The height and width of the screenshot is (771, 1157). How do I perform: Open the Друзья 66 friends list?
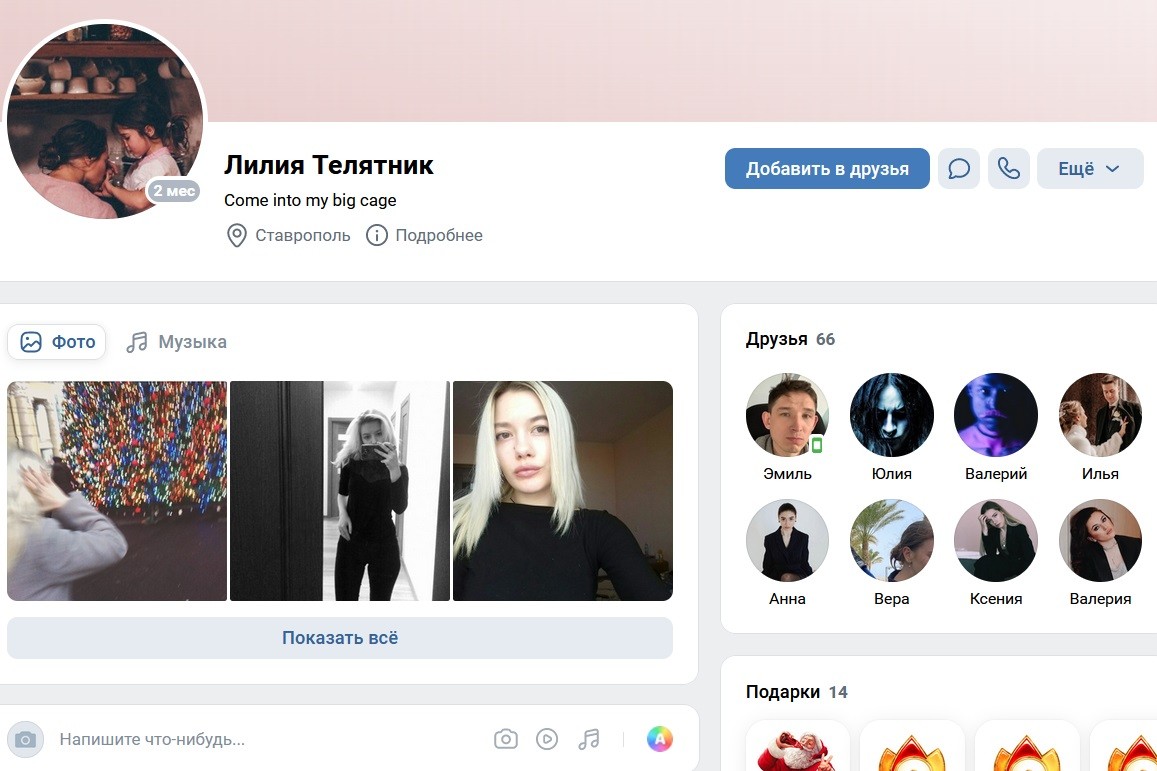tap(790, 339)
